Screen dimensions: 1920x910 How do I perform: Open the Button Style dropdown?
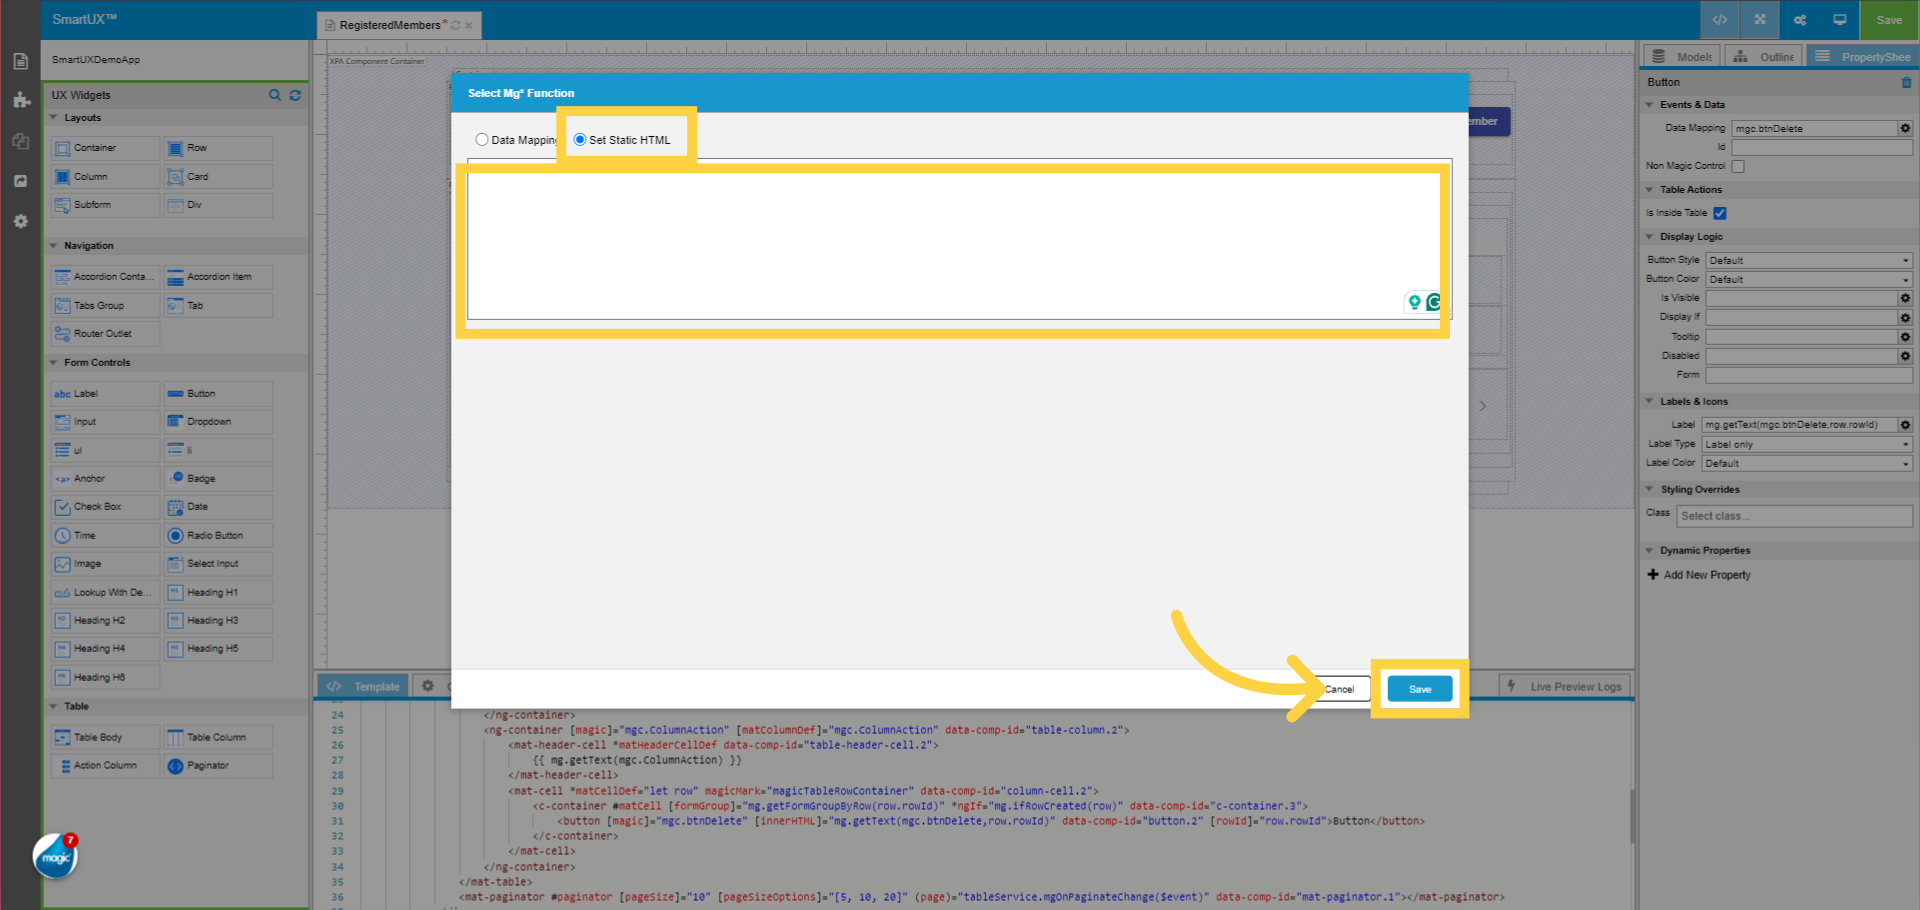click(1809, 260)
